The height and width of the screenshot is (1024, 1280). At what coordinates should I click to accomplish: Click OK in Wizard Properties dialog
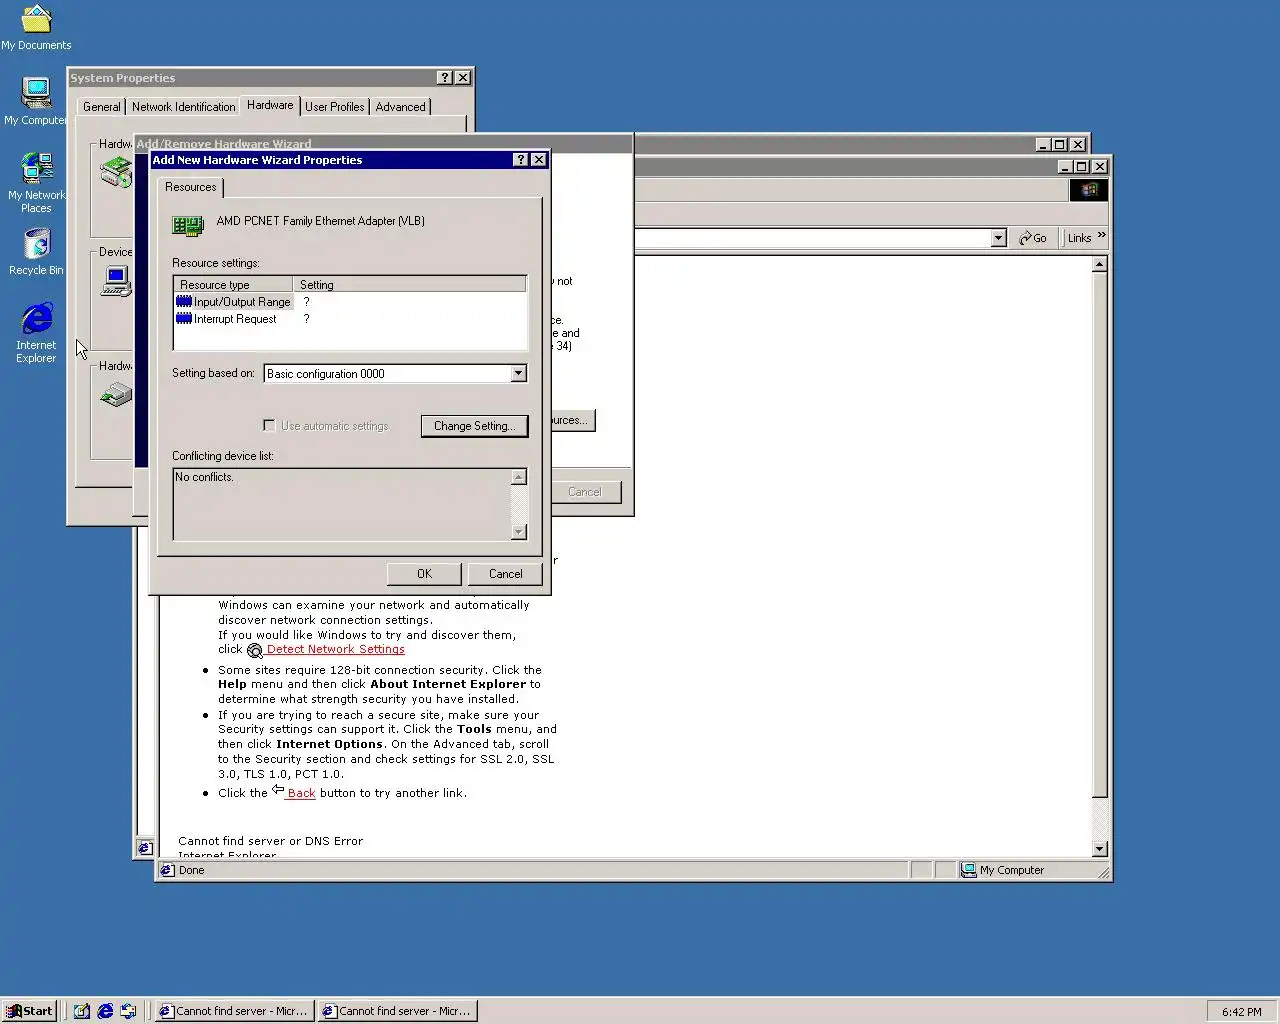point(424,574)
